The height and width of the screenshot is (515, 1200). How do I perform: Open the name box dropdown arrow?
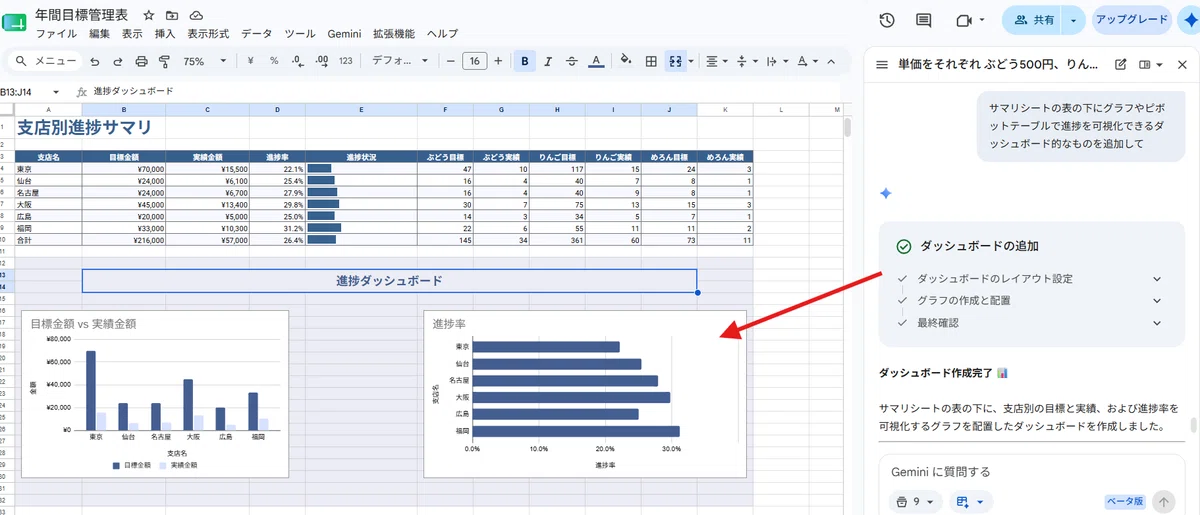[56, 91]
